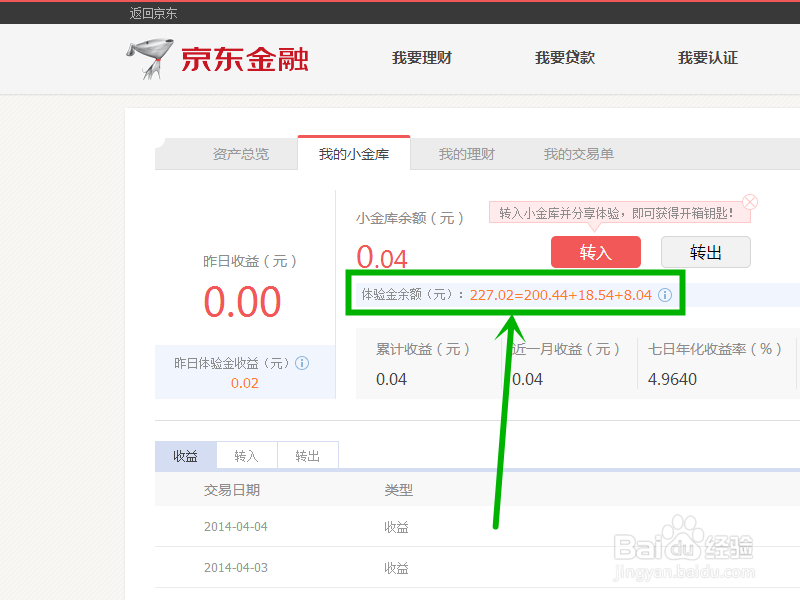Click the 小金库余额（元） label
The image size is (800, 600).
tap(410, 218)
